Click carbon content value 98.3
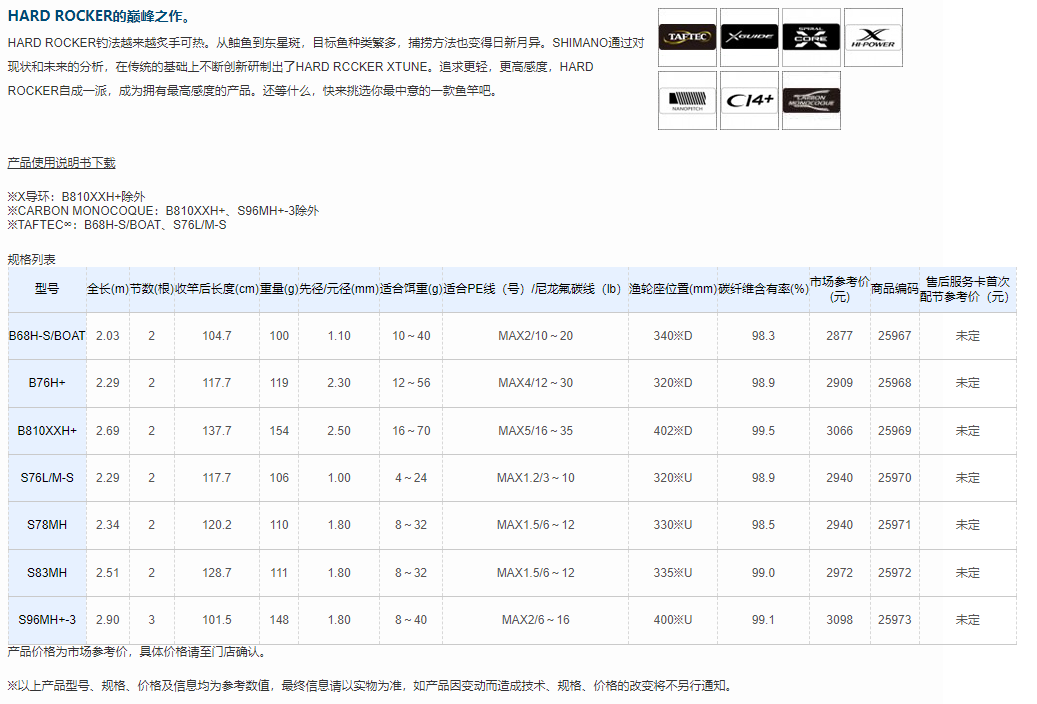 coord(763,335)
